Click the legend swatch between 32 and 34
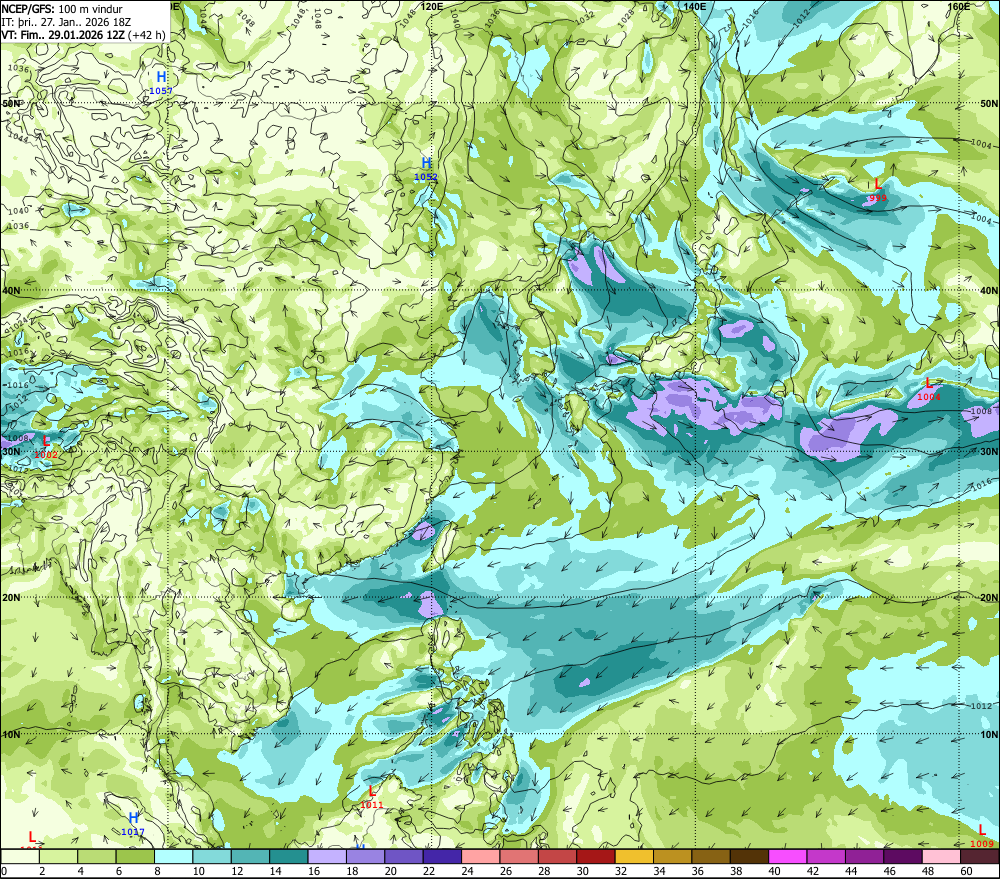1000x879 pixels. [x=634, y=856]
